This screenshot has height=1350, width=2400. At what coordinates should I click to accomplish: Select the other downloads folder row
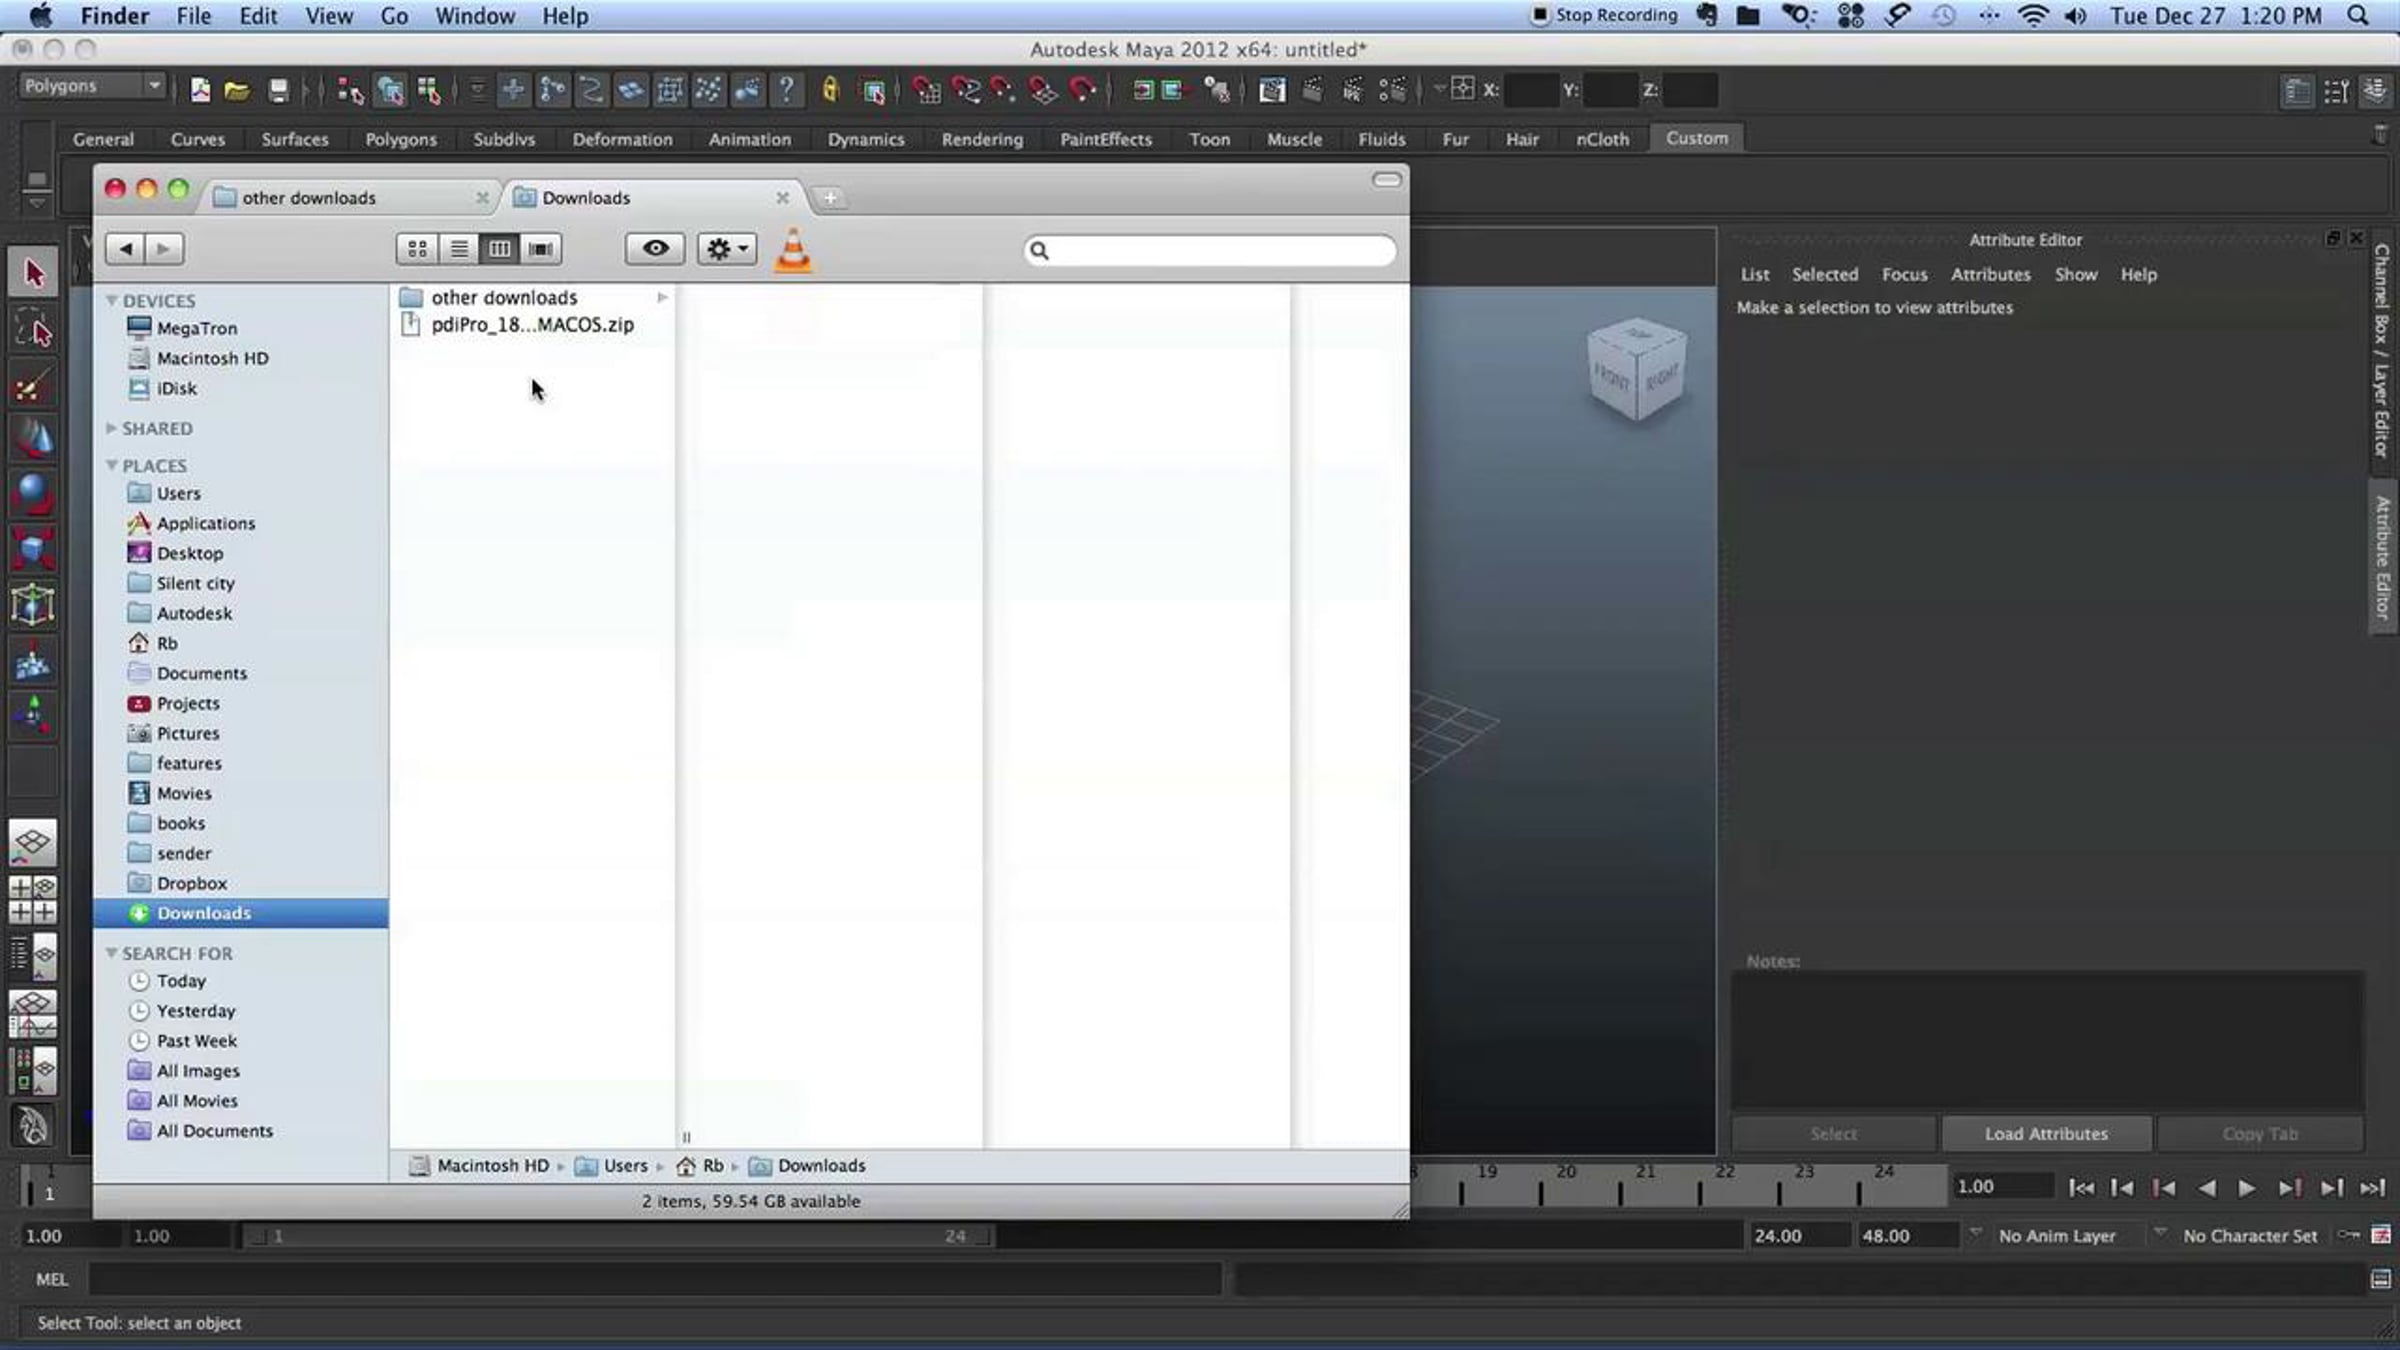[x=532, y=298]
